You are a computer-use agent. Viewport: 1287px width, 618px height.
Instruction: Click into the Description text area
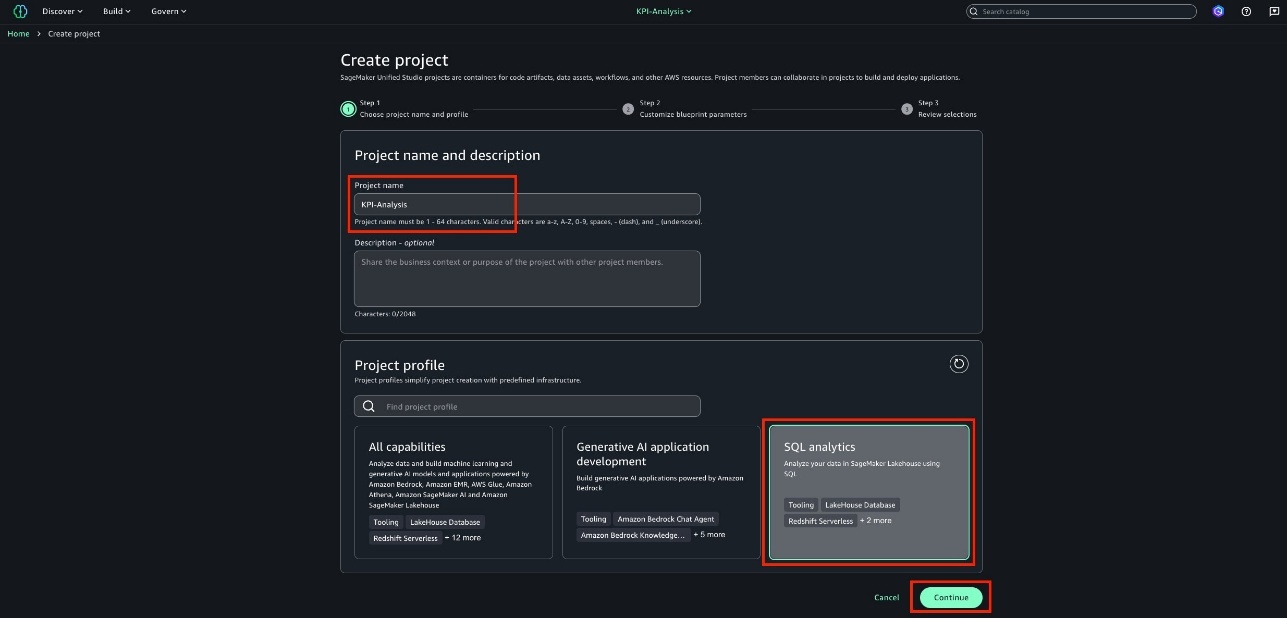point(527,278)
